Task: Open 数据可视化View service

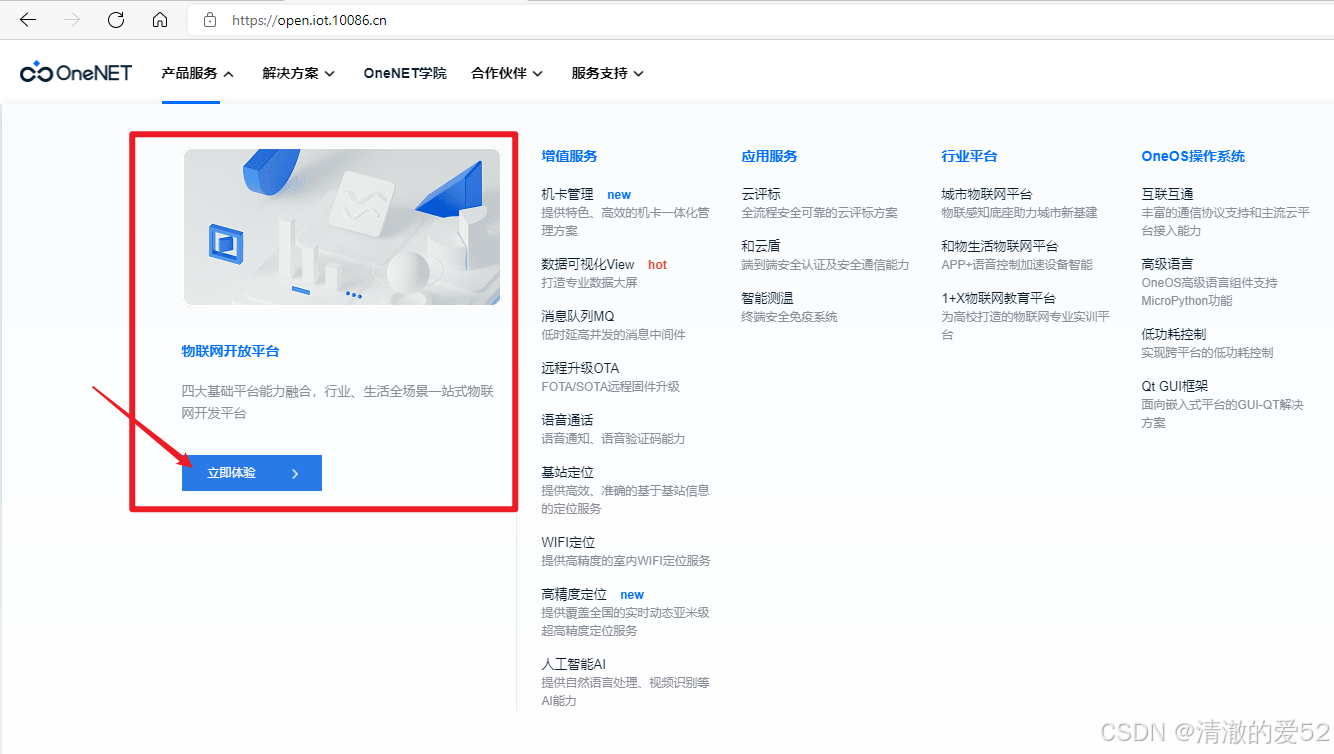Action: point(588,264)
